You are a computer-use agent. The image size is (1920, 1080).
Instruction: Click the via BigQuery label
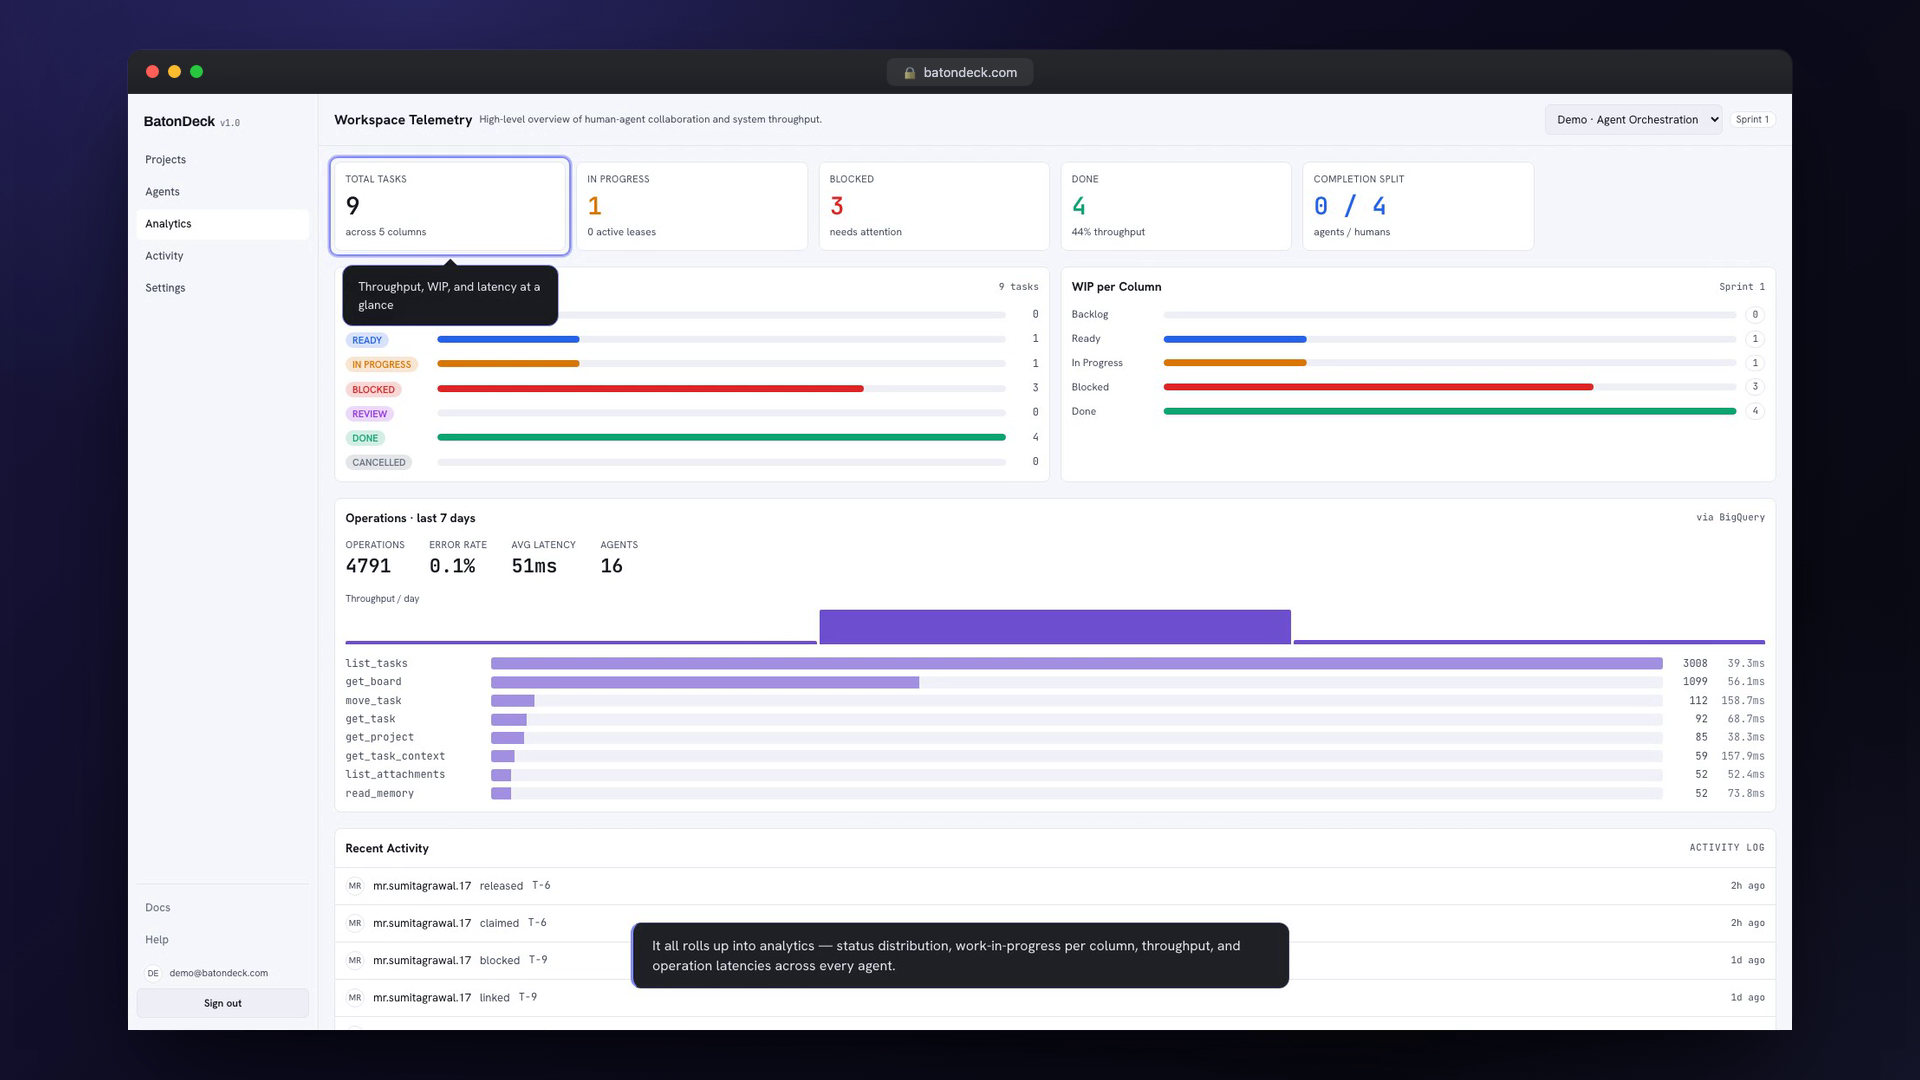click(x=1730, y=518)
